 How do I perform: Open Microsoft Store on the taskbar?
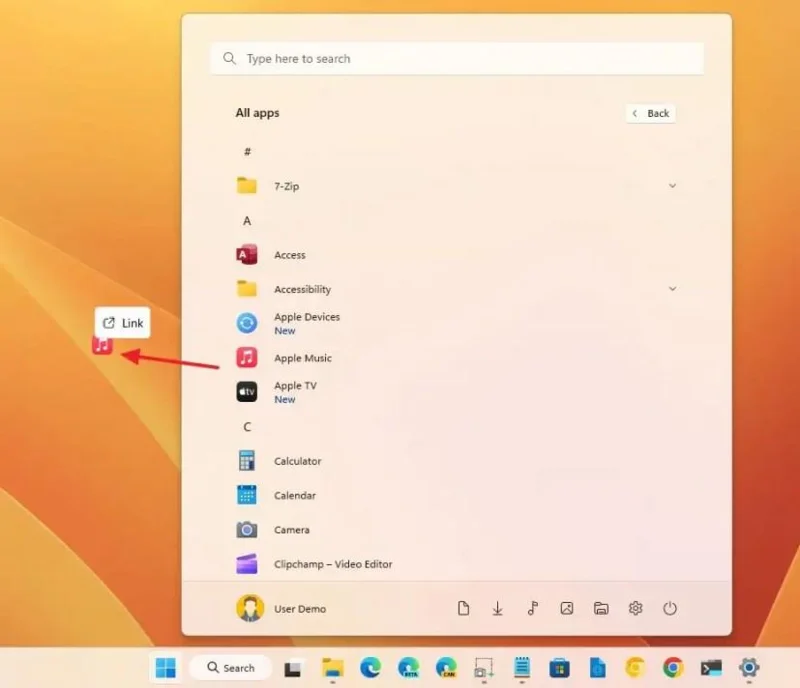coord(559,668)
